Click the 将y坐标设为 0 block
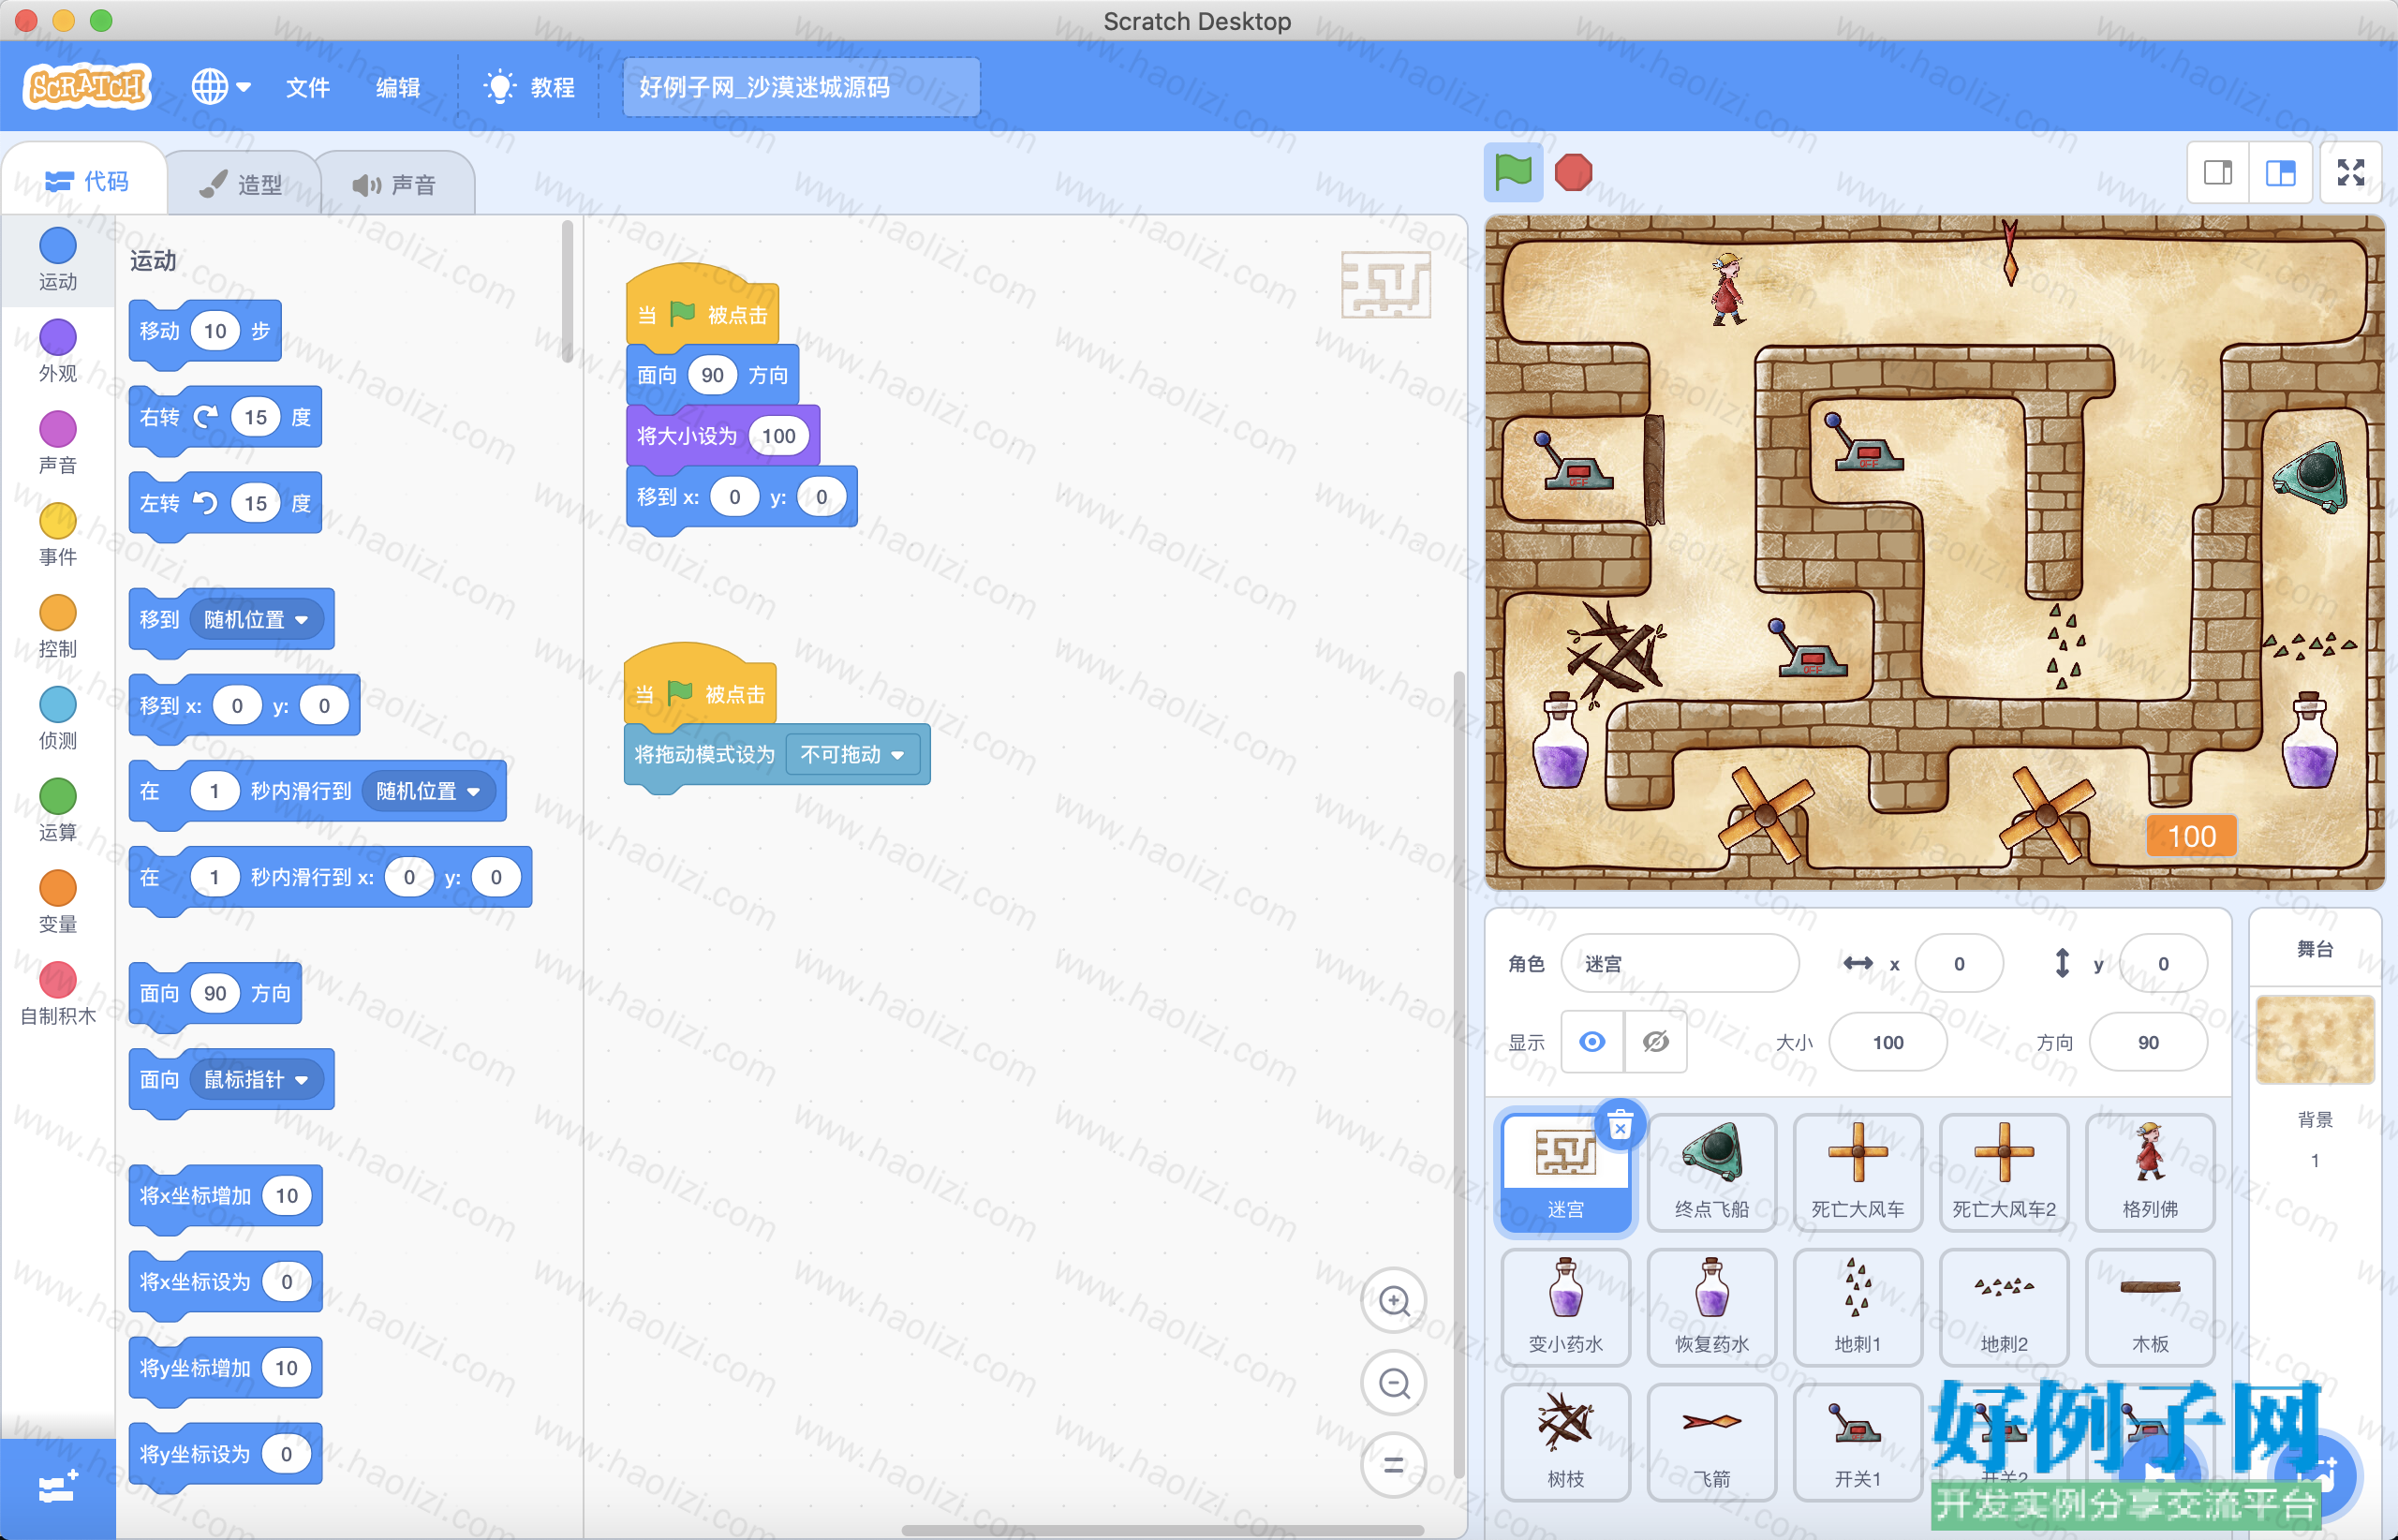The height and width of the screenshot is (1540, 2398). (x=225, y=1454)
